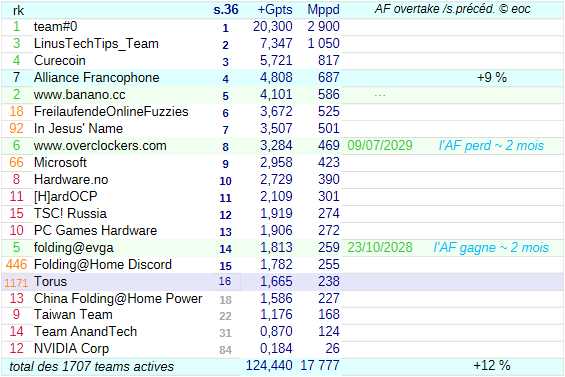Viewport: 565px width, 377px height.
Task: Click the +9 % value cell
Action: pyautogui.click(x=492, y=77)
